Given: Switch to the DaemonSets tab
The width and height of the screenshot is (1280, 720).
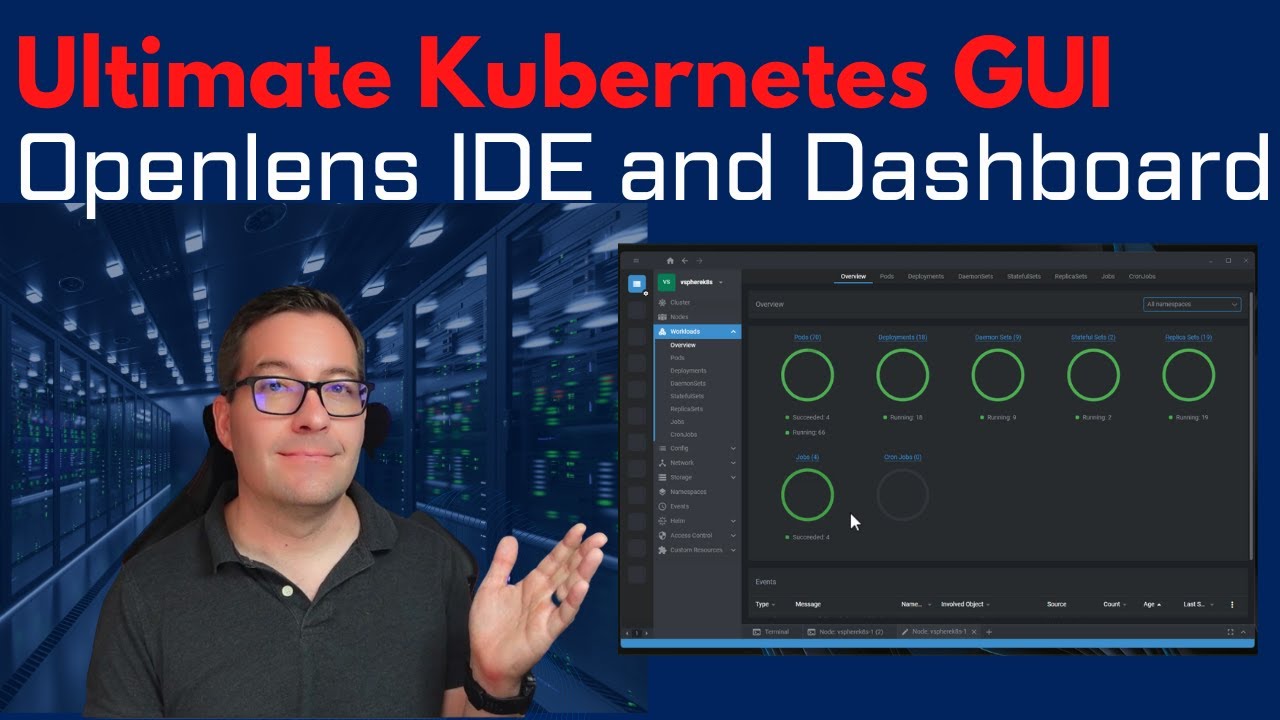Looking at the screenshot, I should tap(975, 276).
